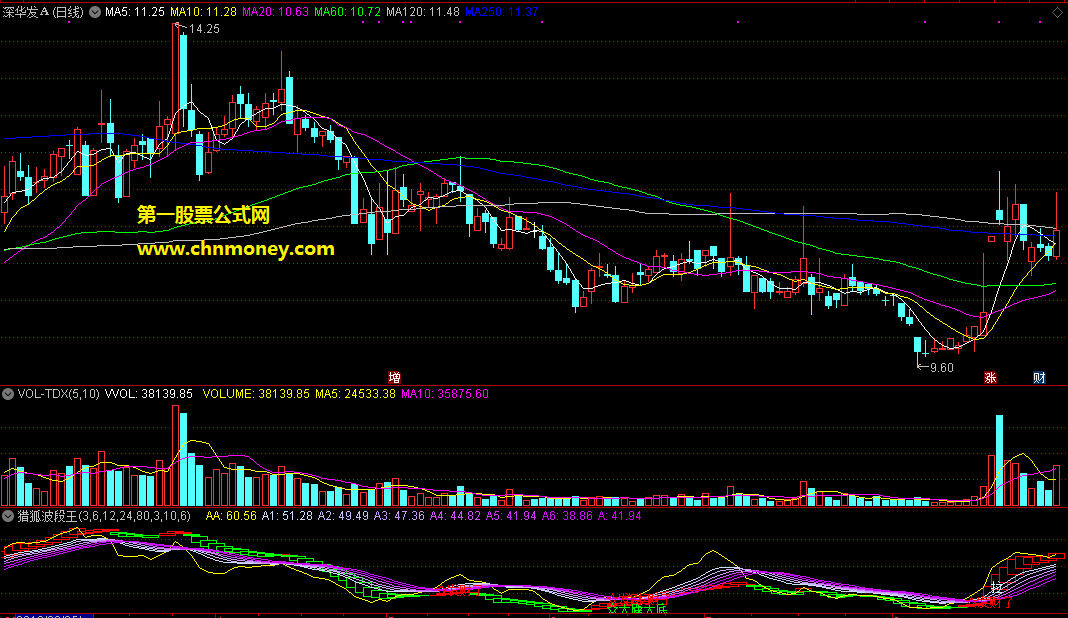Viewport: 1068px width, 618px height.
Task: Select the MA10: 11.28 price average label
Action: [204, 12]
